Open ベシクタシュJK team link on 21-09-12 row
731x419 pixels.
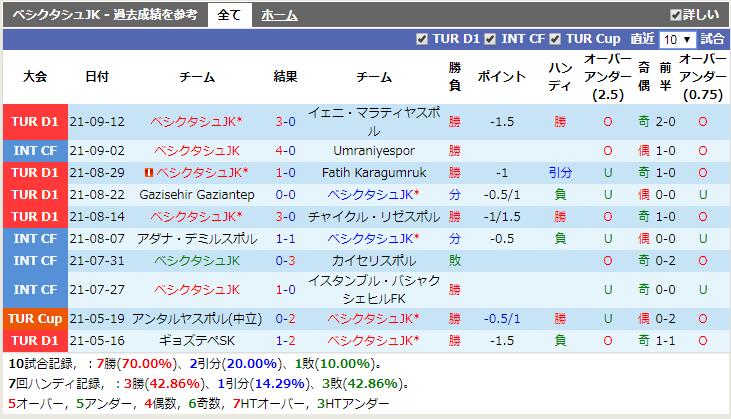click(x=196, y=122)
